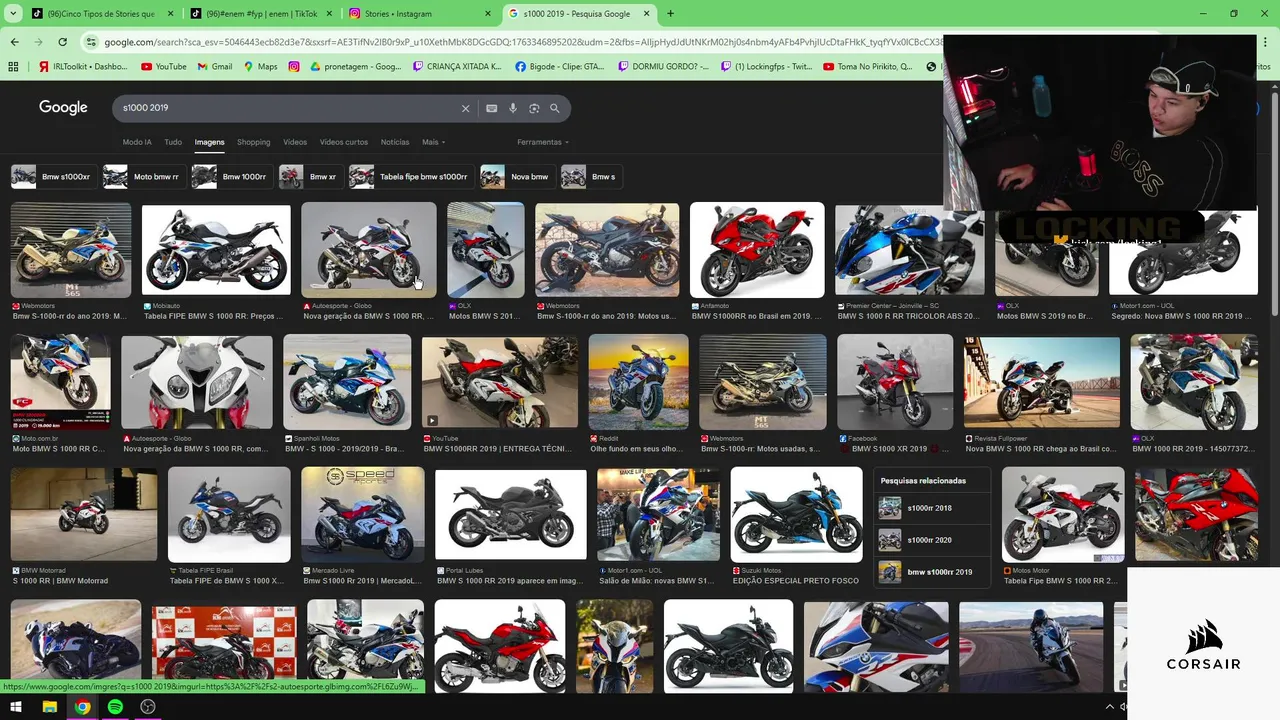View site information icon in address bar
Viewport: 1280px width, 720px height.
(92, 42)
